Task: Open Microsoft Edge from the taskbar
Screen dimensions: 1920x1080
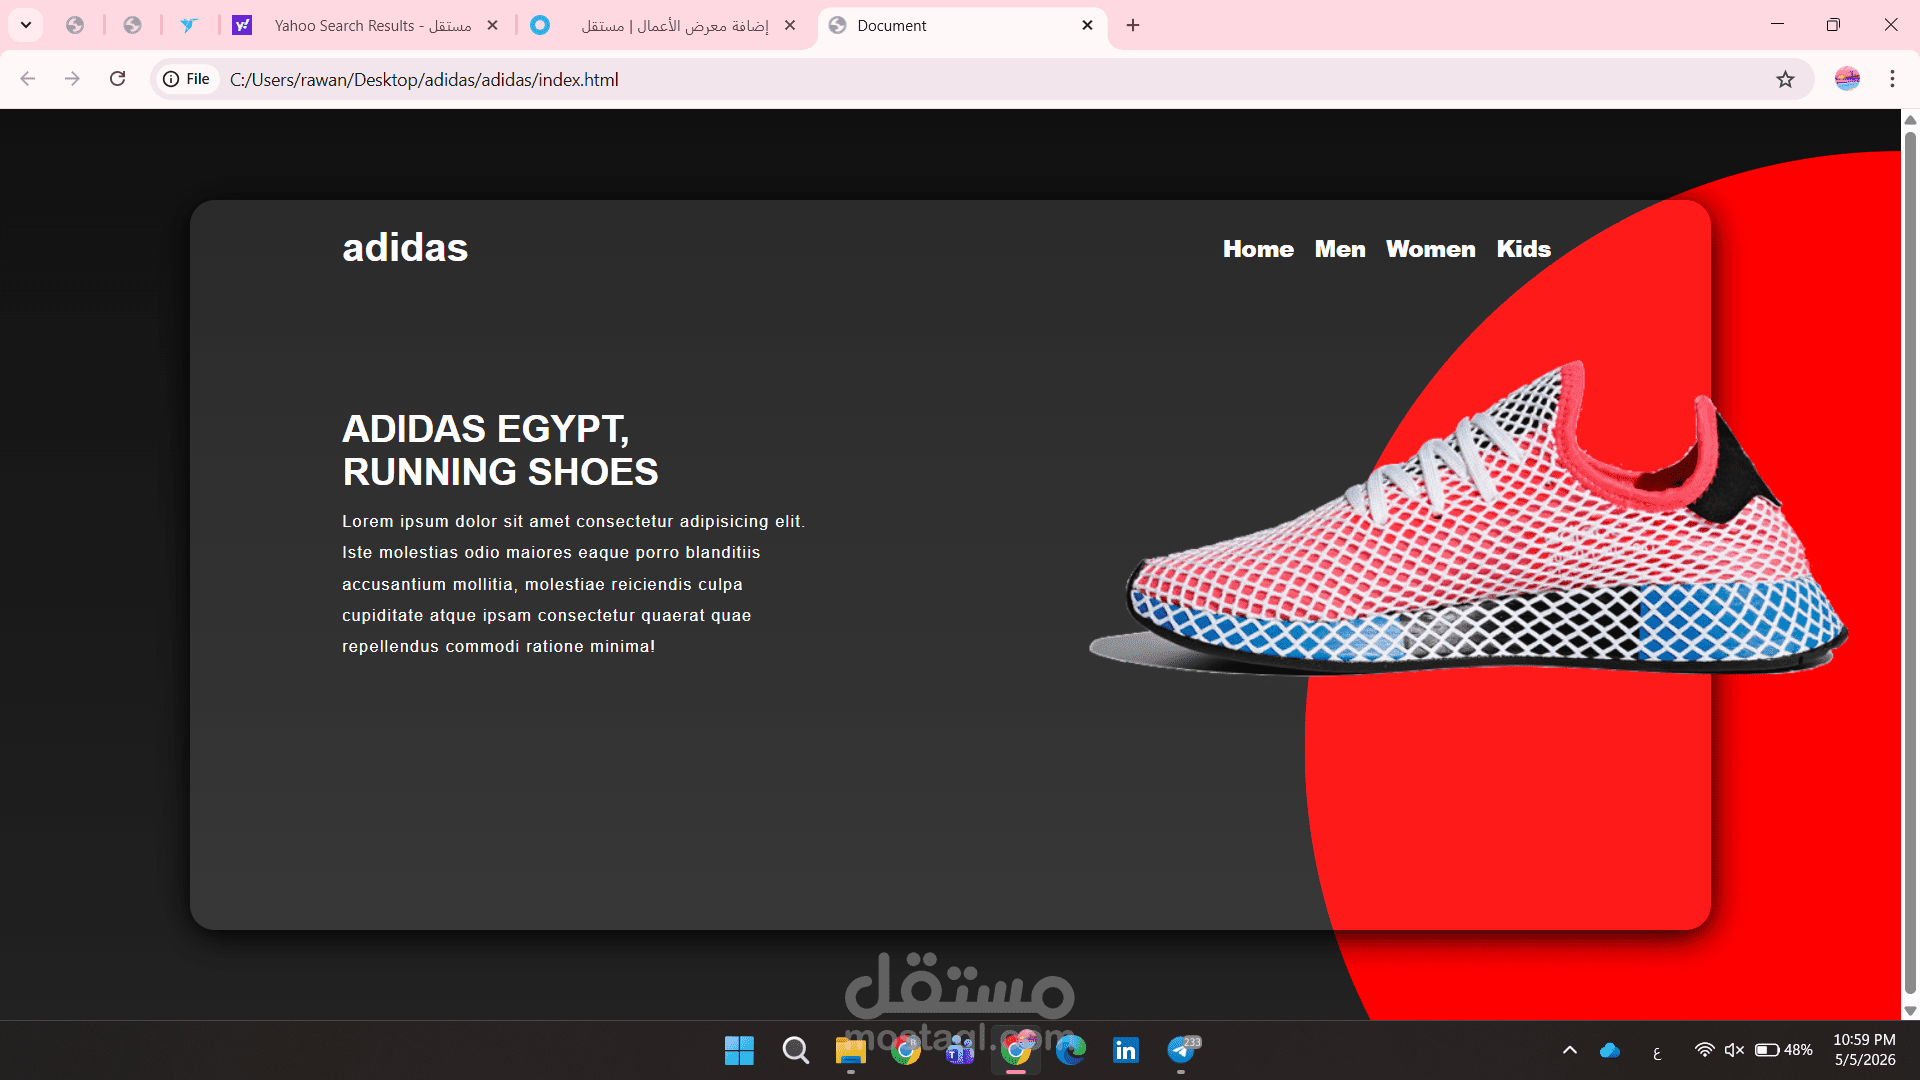Action: click(1071, 1050)
